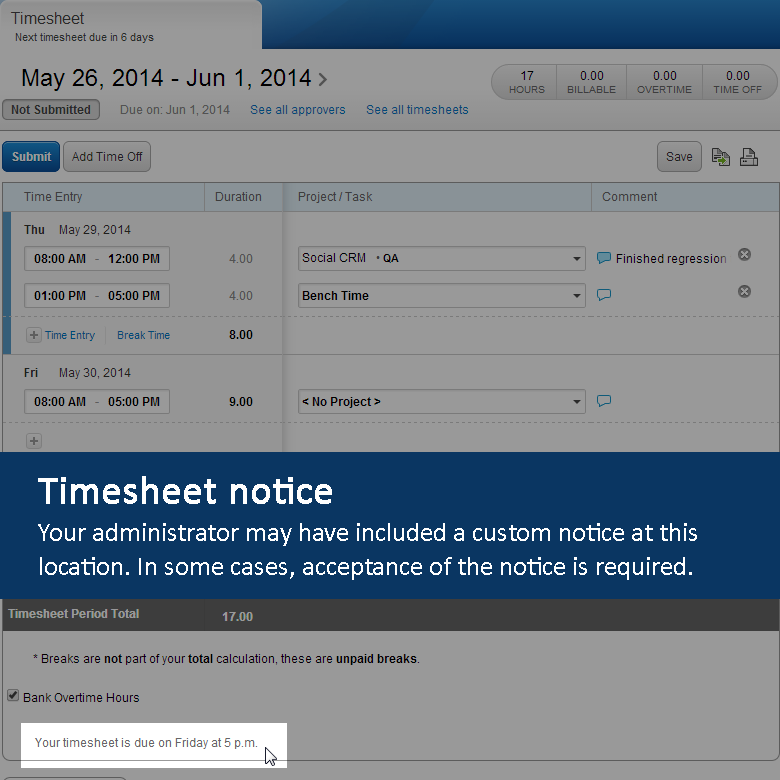Open the Social CRM QA project dropdown
Screen dimensions: 780x780
441,258
